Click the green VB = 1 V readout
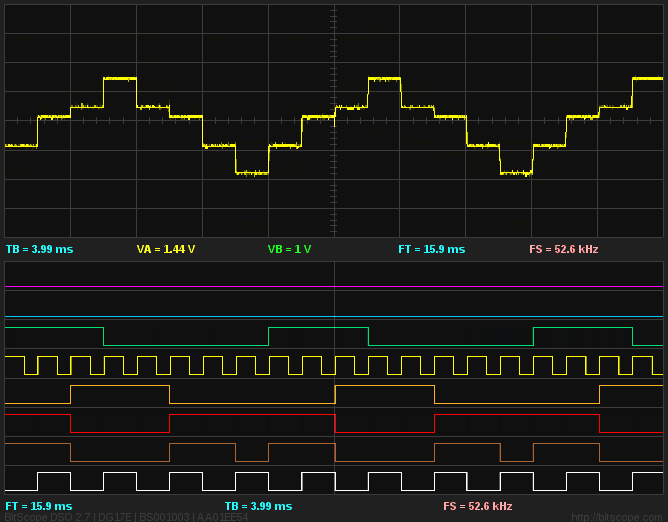668x522 pixels. click(289, 249)
